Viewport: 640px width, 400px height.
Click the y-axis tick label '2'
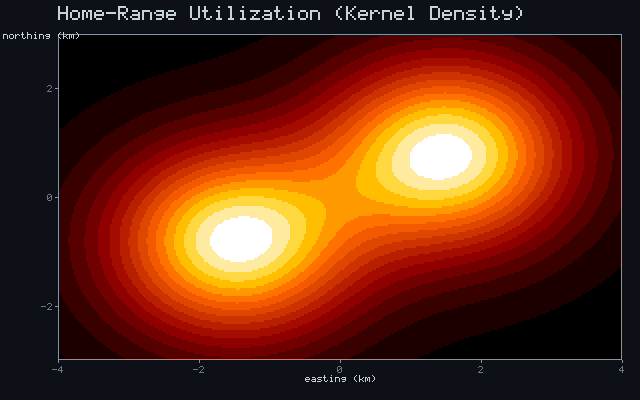tap(49, 89)
